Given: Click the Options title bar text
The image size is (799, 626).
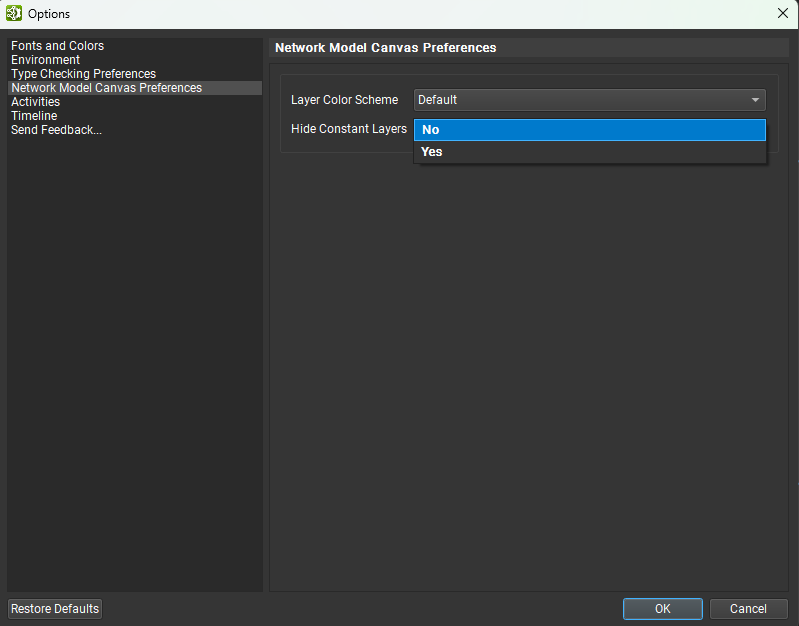Looking at the screenshot, I should pos(49,14).
